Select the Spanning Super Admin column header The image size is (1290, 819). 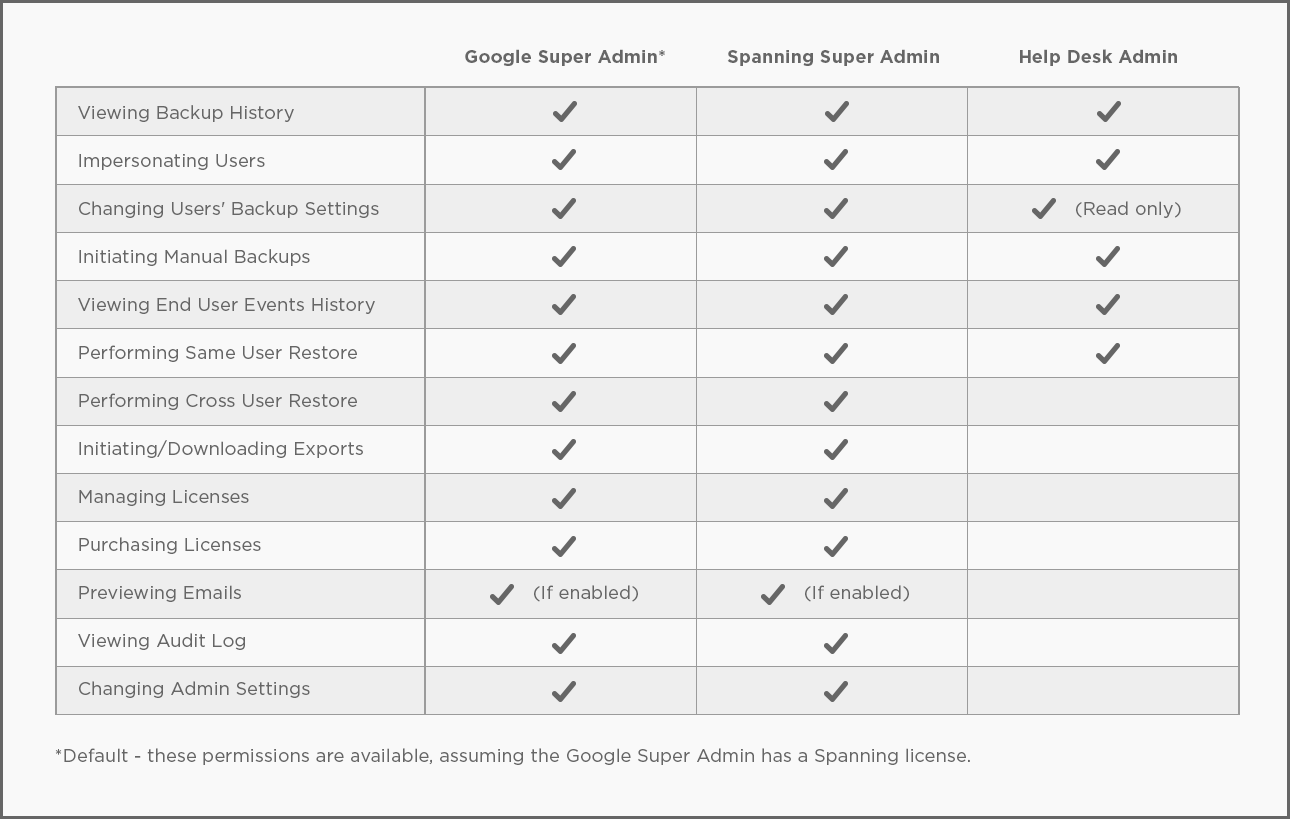833,57
